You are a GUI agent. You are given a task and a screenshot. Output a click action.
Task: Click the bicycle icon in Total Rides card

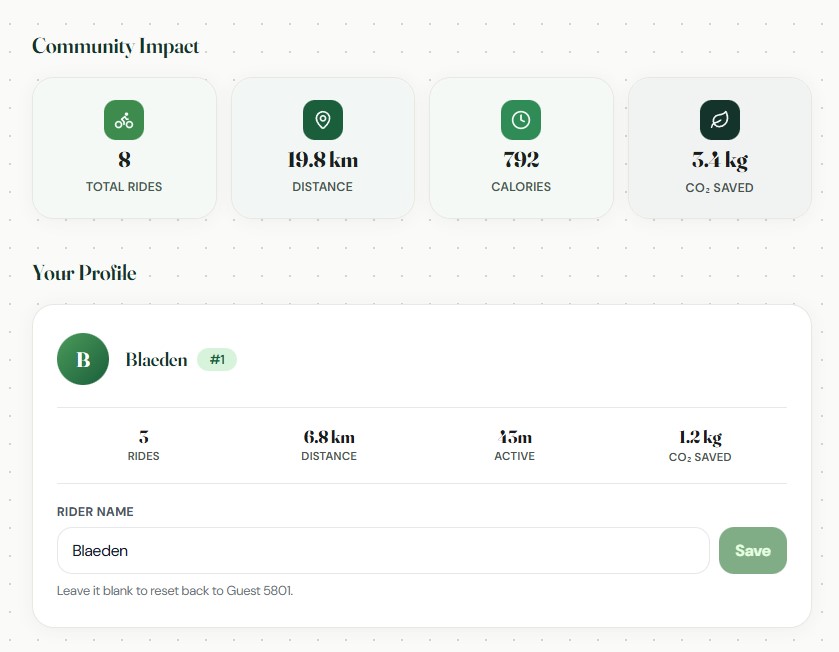coord(124,120)
